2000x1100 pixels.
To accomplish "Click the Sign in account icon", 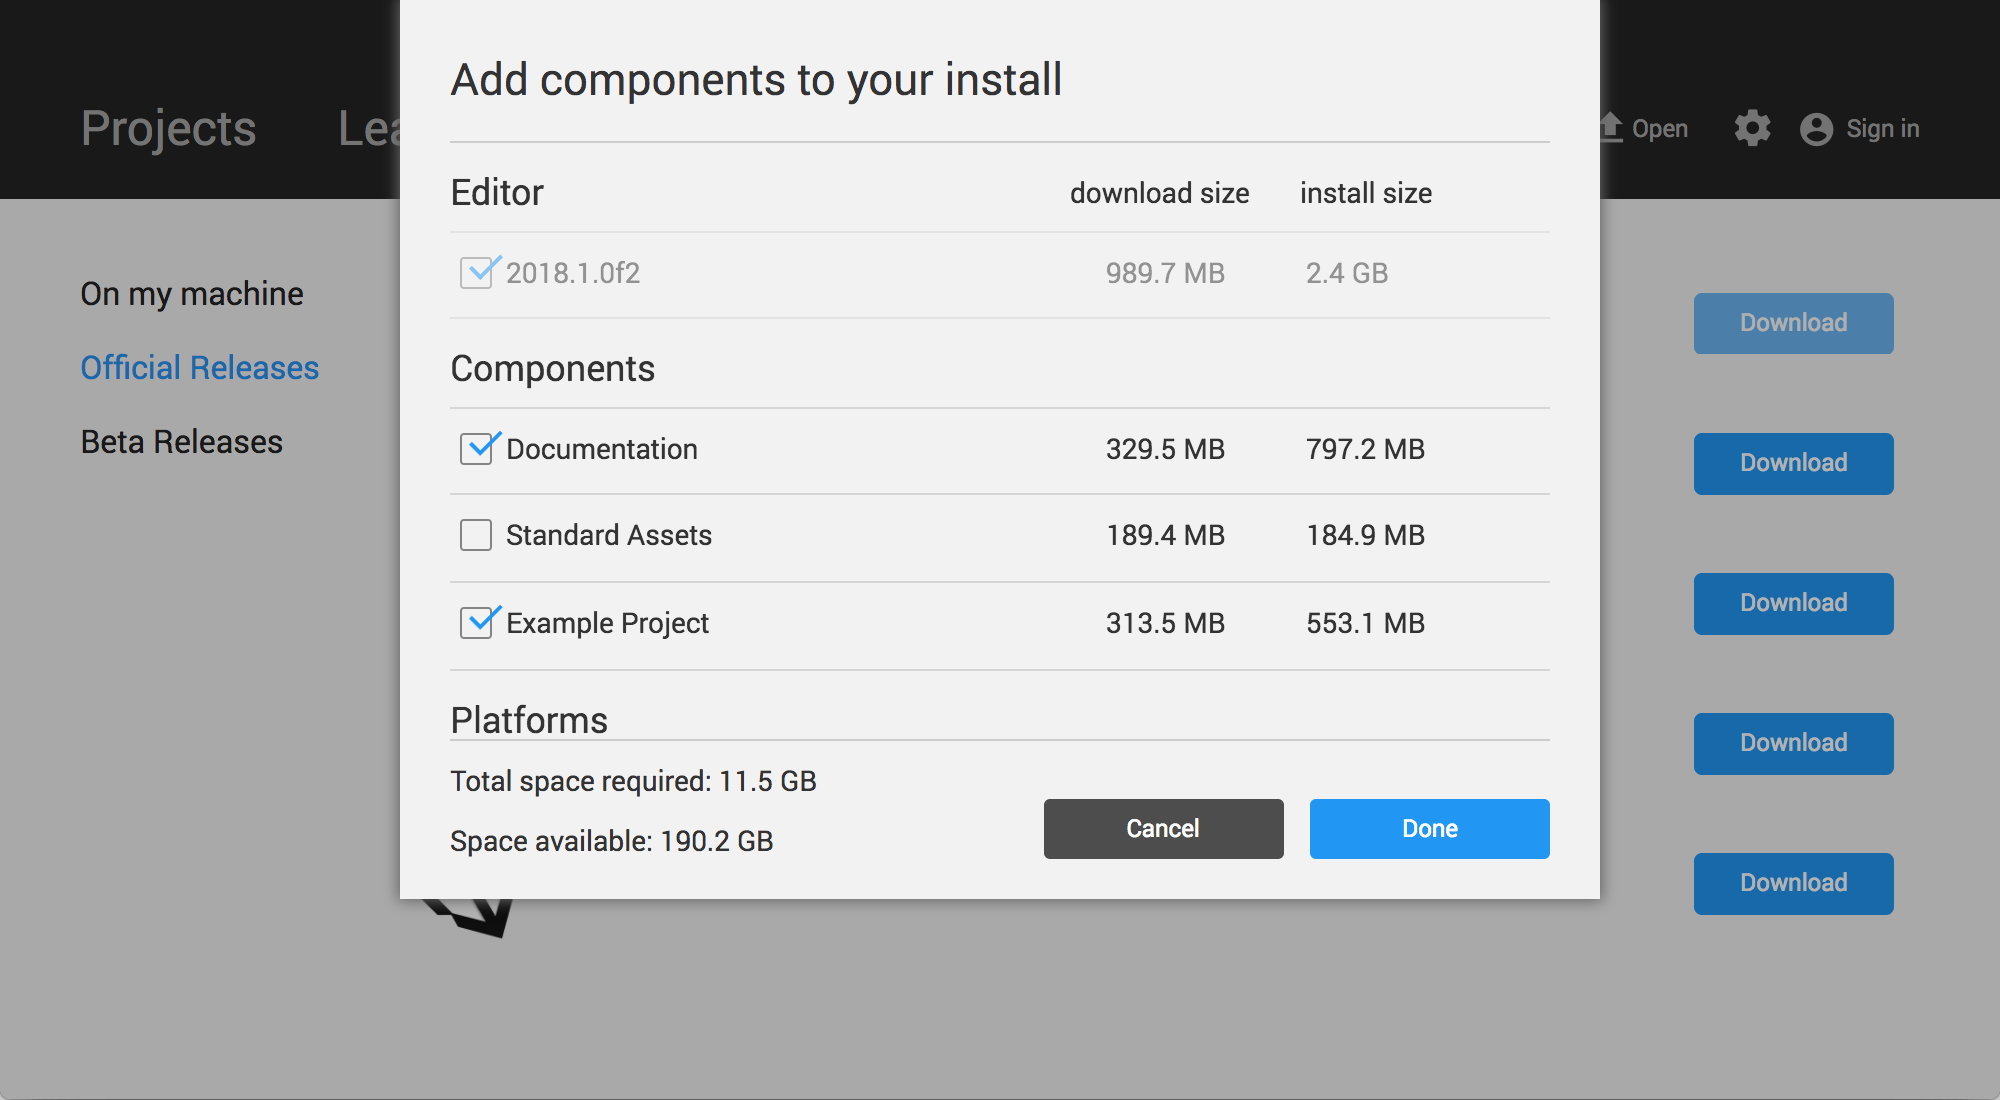I will click(x=1814, y=129).
